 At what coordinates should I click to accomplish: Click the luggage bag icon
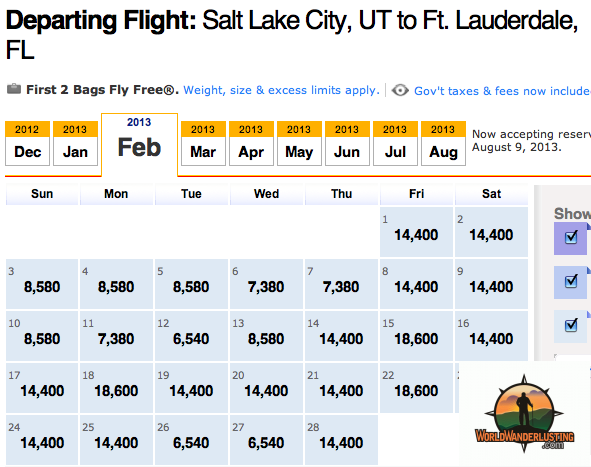14,89
